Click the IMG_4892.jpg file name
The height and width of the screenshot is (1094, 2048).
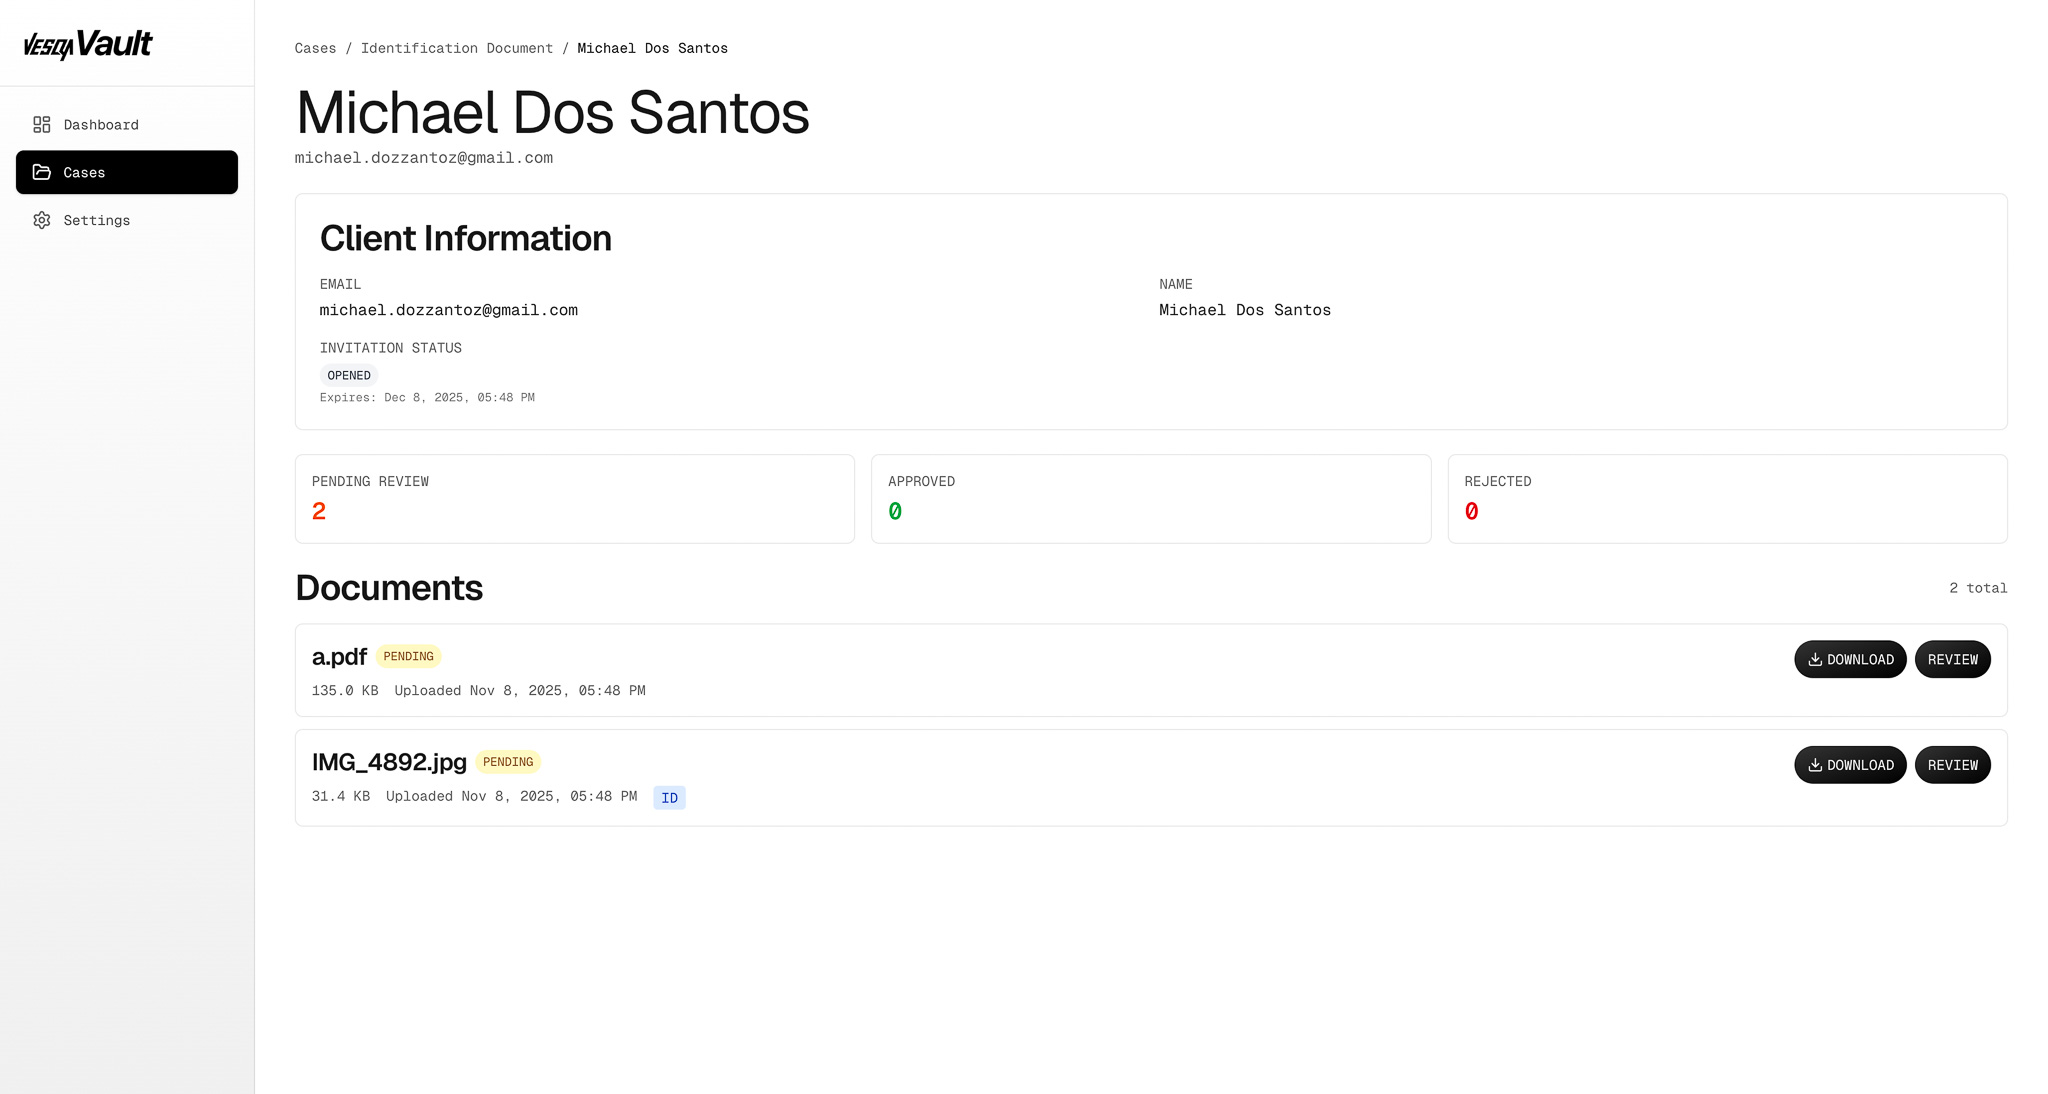[389, 762]
